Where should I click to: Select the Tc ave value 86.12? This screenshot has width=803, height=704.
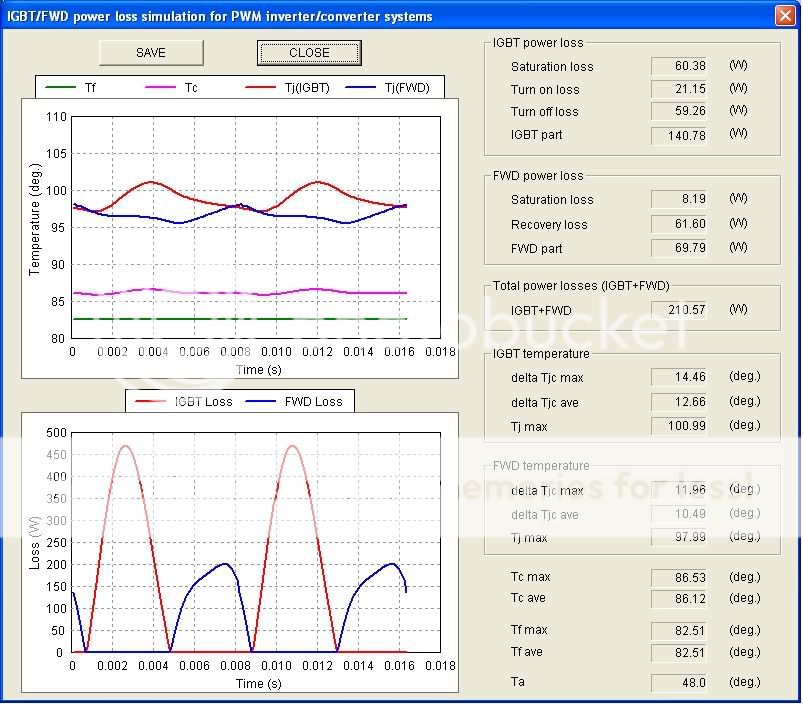(679, 599)
